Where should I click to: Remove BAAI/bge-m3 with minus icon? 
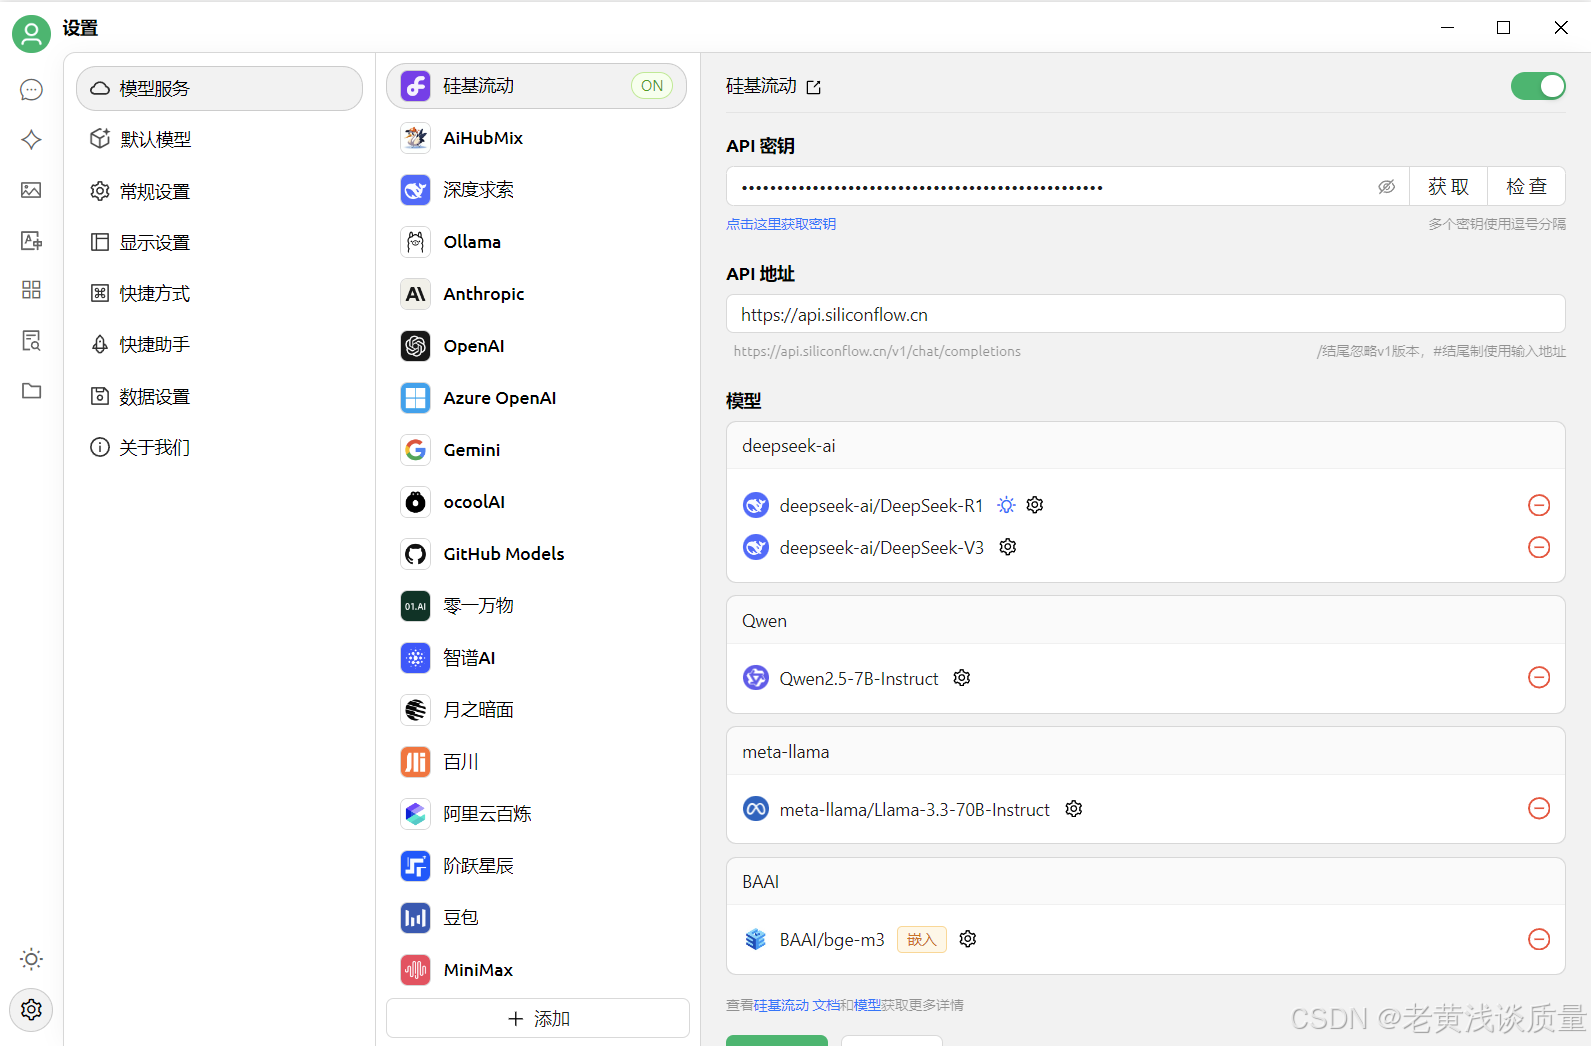pos(1539,939)
